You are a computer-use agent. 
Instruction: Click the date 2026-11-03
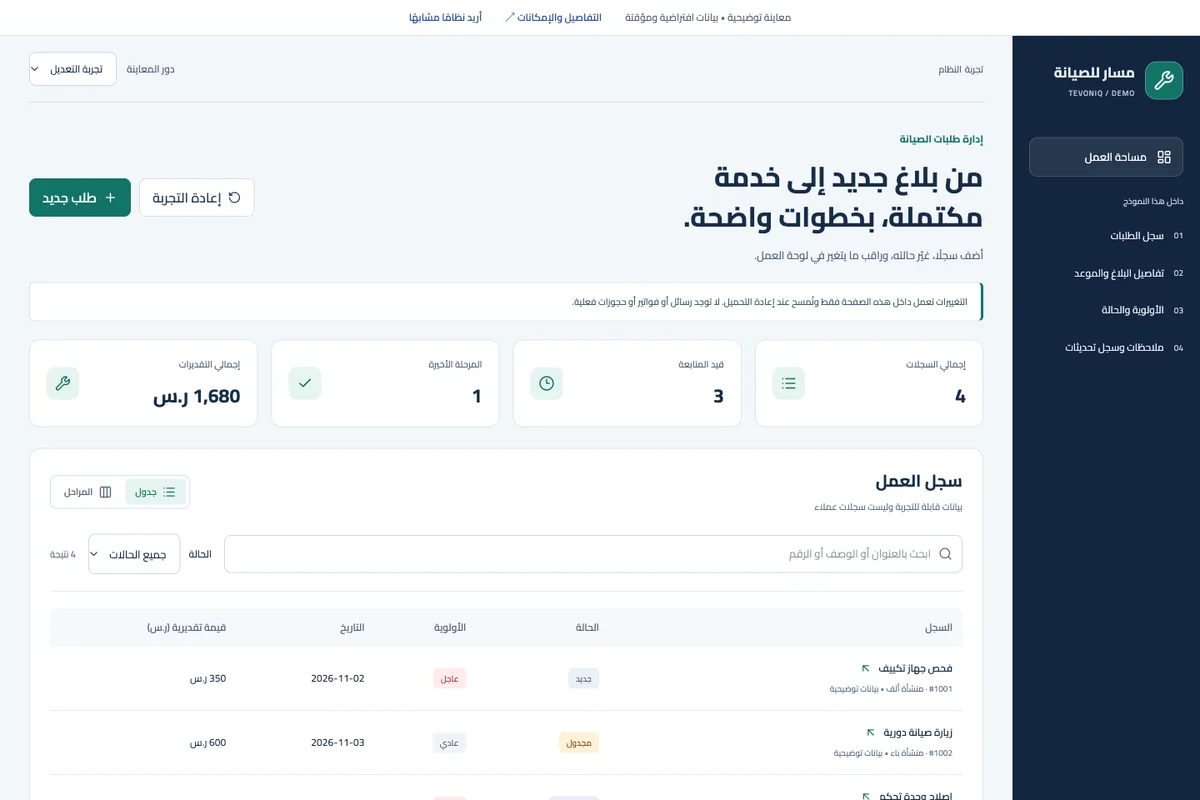click(x=338, y=743)
